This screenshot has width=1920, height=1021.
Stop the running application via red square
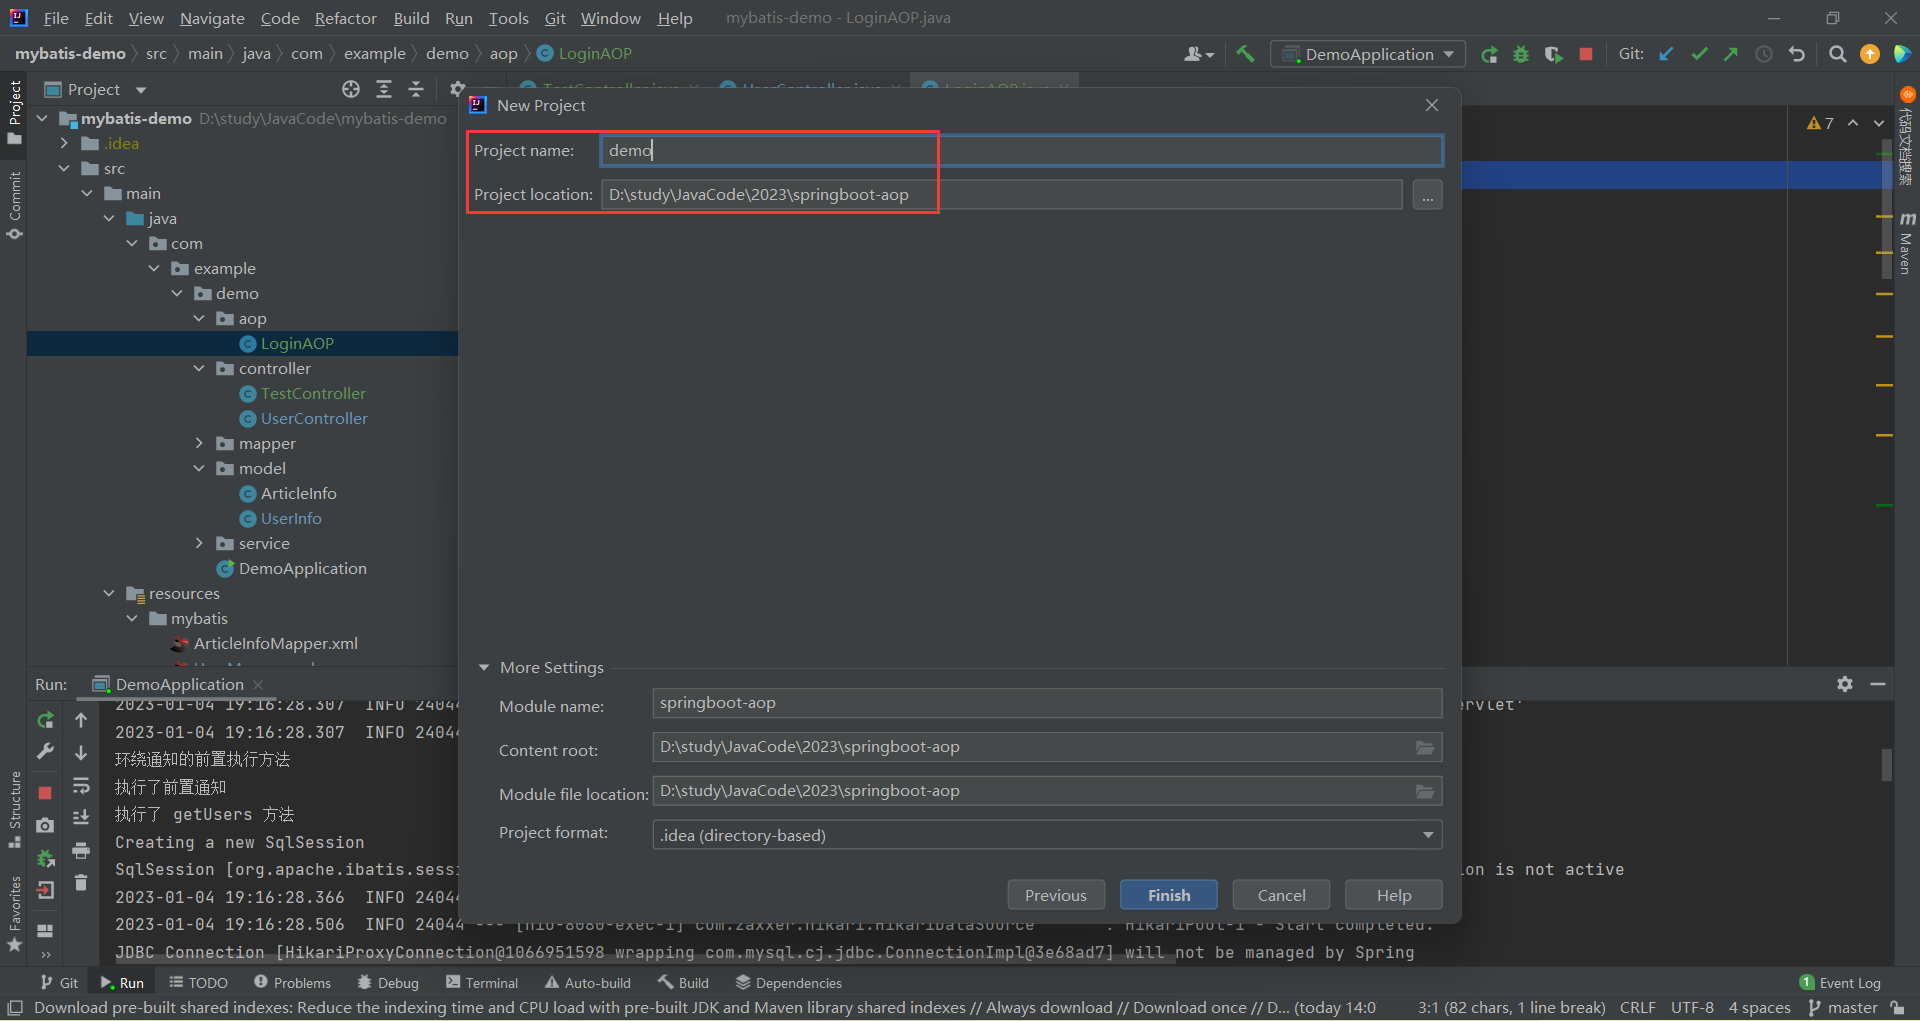click(x=1586, y=54)
